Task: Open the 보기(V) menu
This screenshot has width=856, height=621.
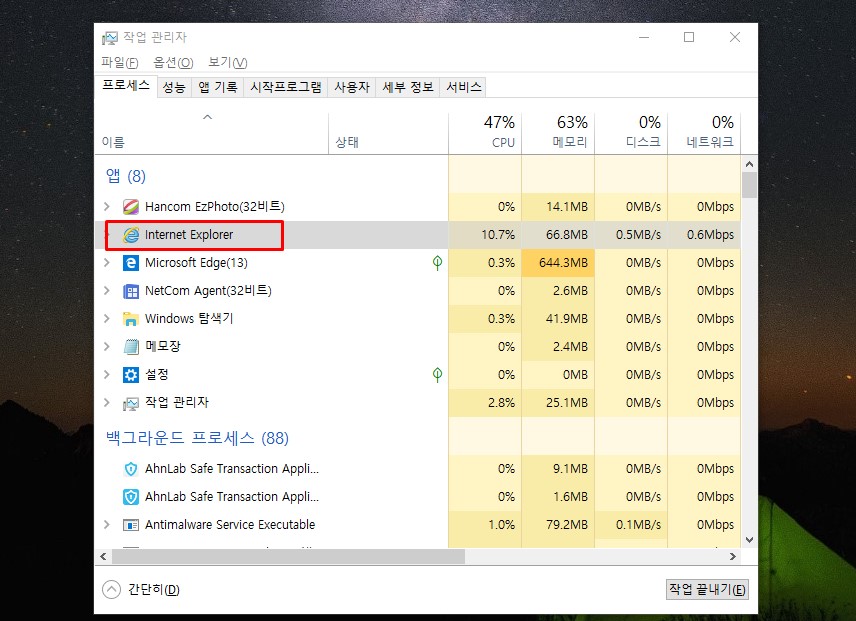Action: click(228, 63)
